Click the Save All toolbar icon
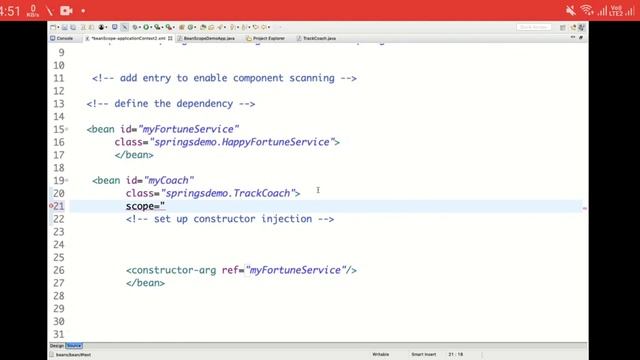Screen dimensions: 640x360 tap(73, 27)
